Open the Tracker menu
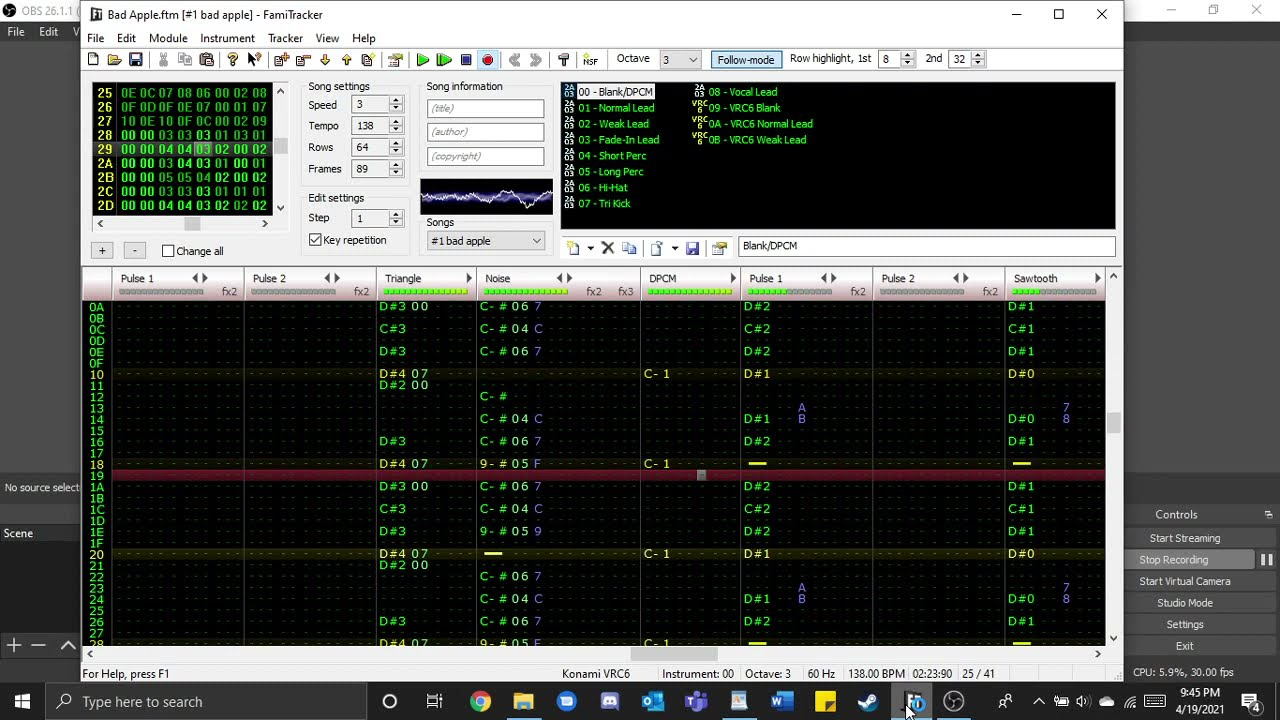 tap(285, 38)
